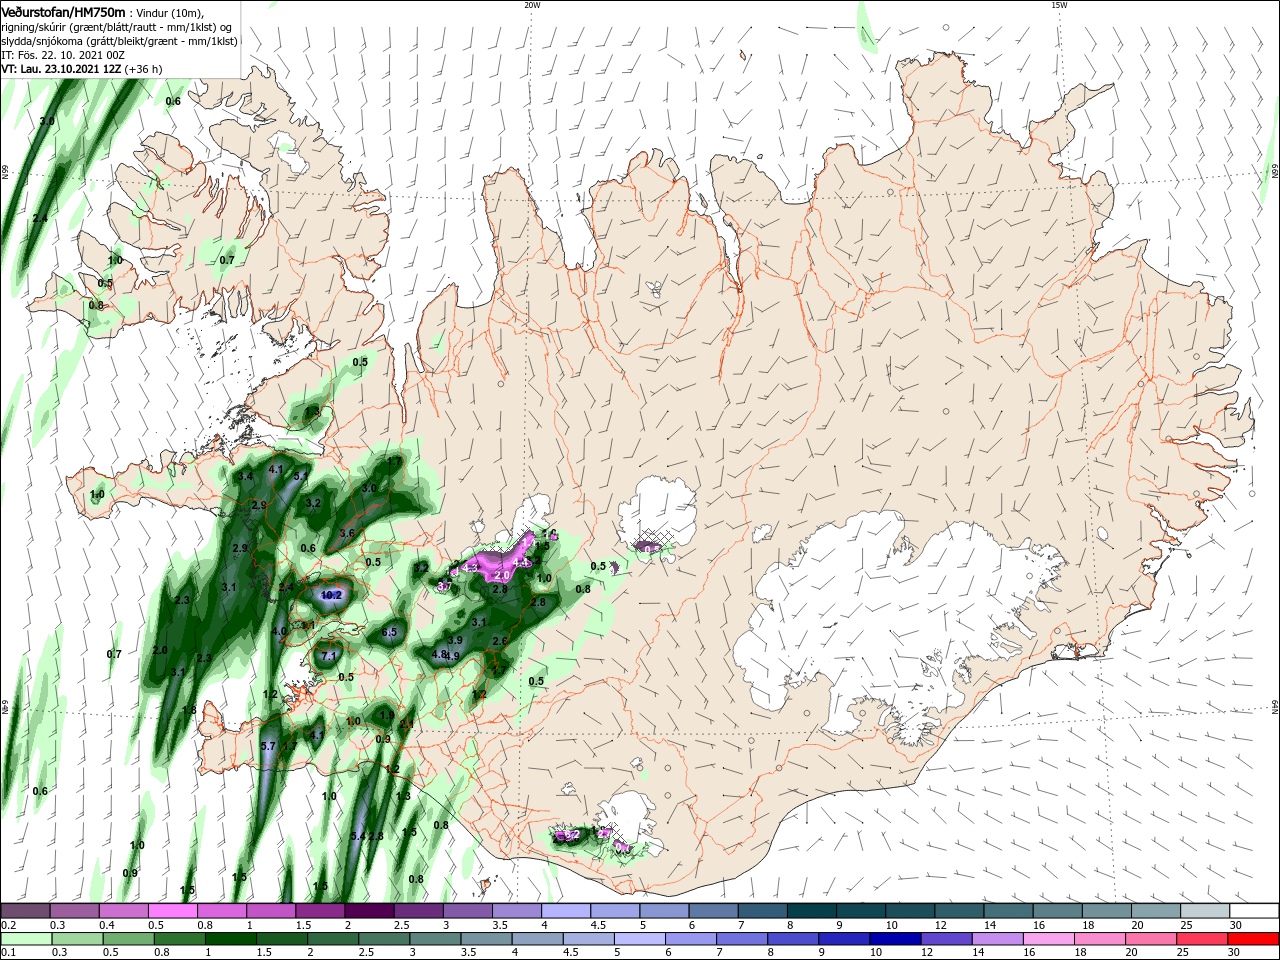
Task: Click the 10.2 precipitation value on the map
Action: [x=332, y=595]
